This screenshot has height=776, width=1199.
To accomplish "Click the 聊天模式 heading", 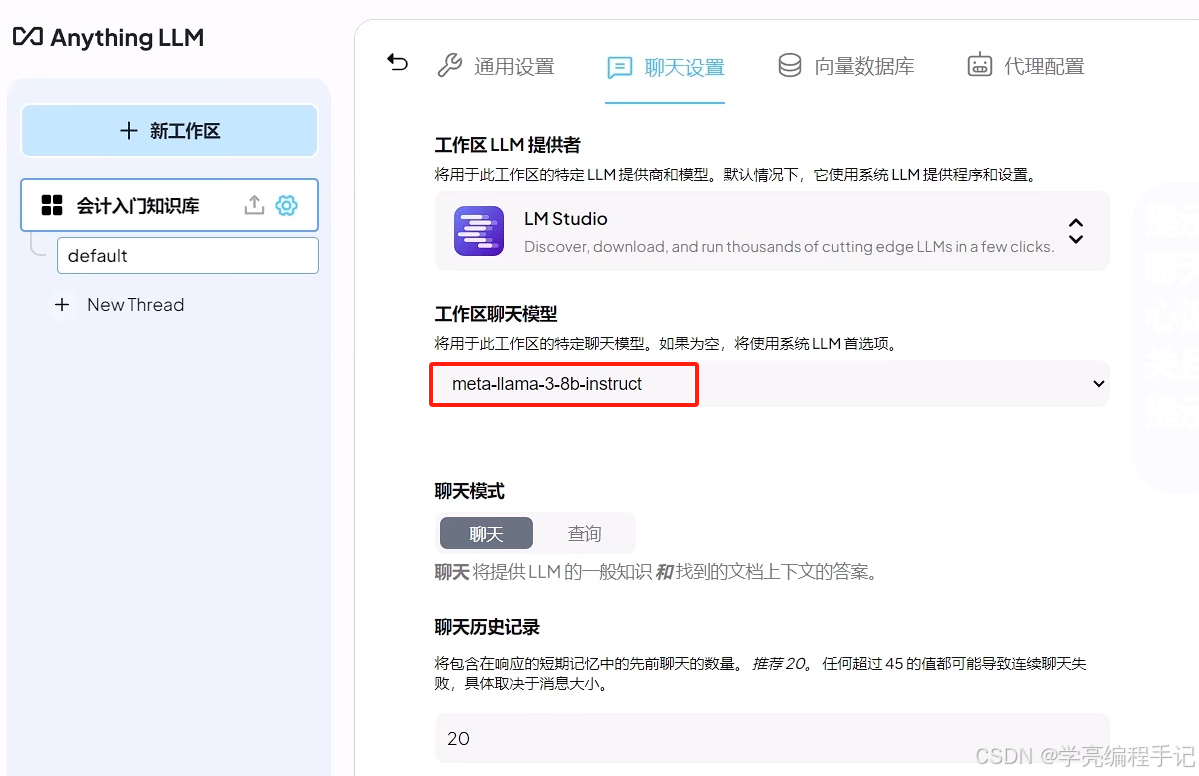I will 470,492.
